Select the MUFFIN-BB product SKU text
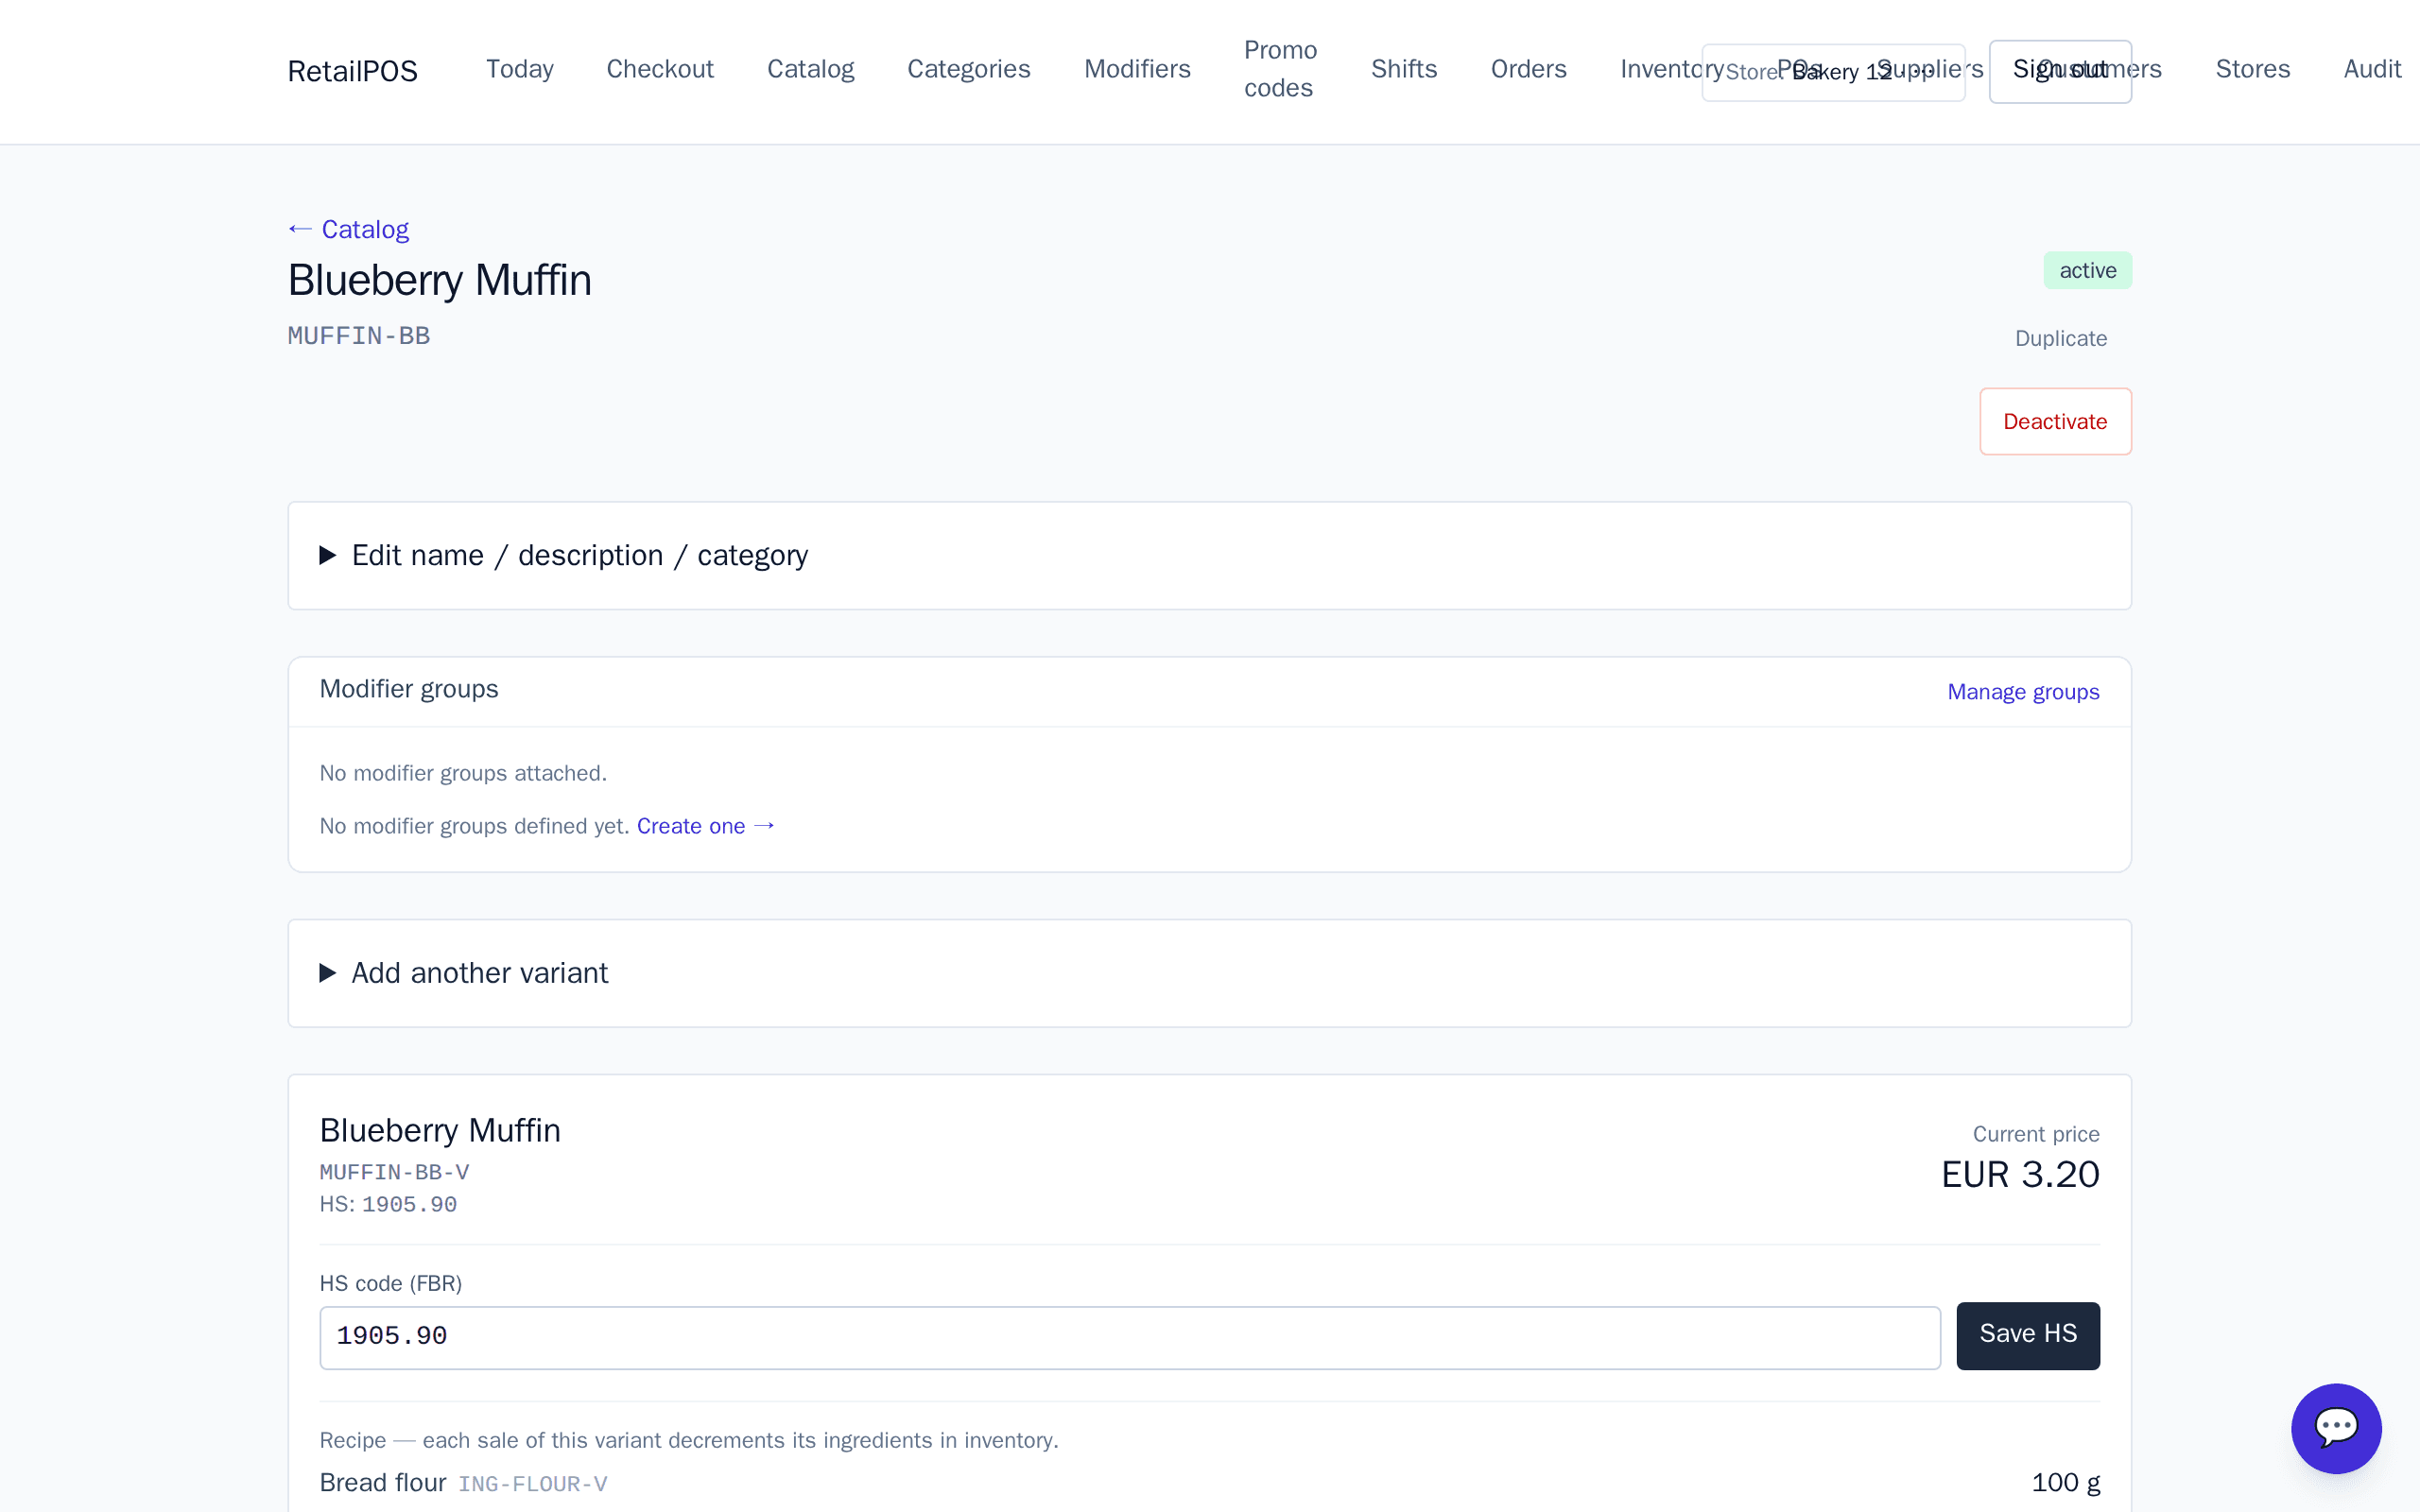The width and height of the screenshot is (2420, 1512). click(x=359, y=336)
